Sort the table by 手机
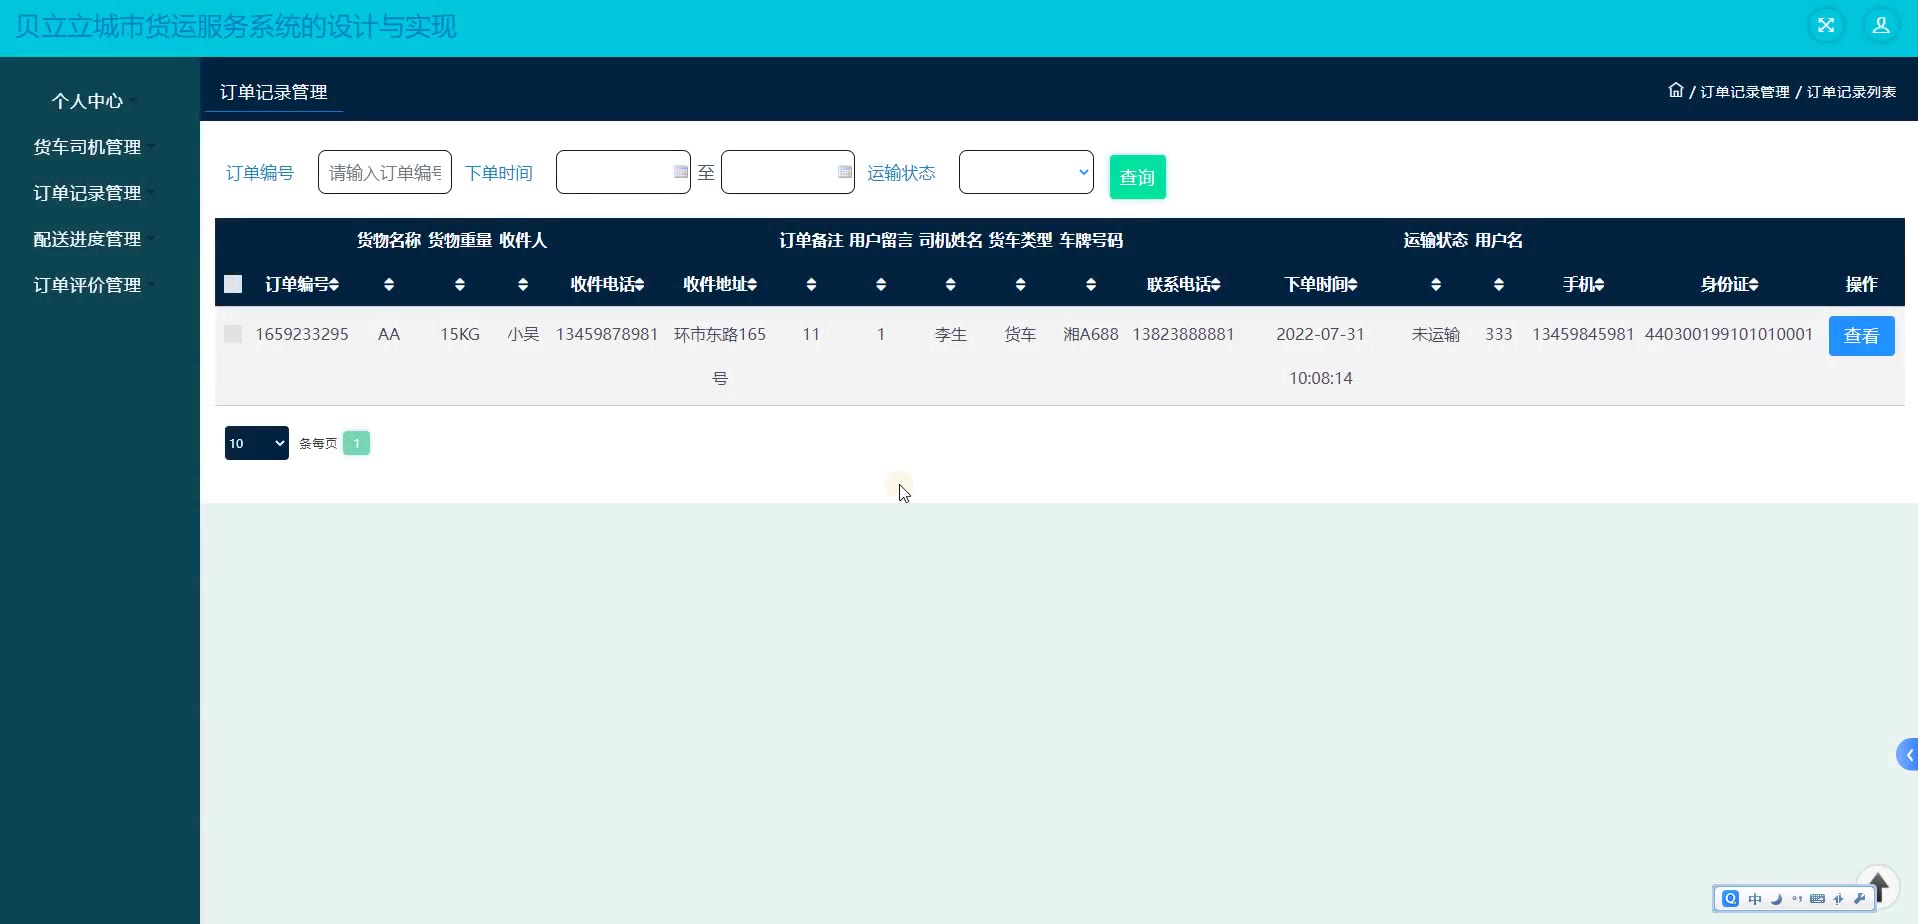 (x=1584, y=285)
